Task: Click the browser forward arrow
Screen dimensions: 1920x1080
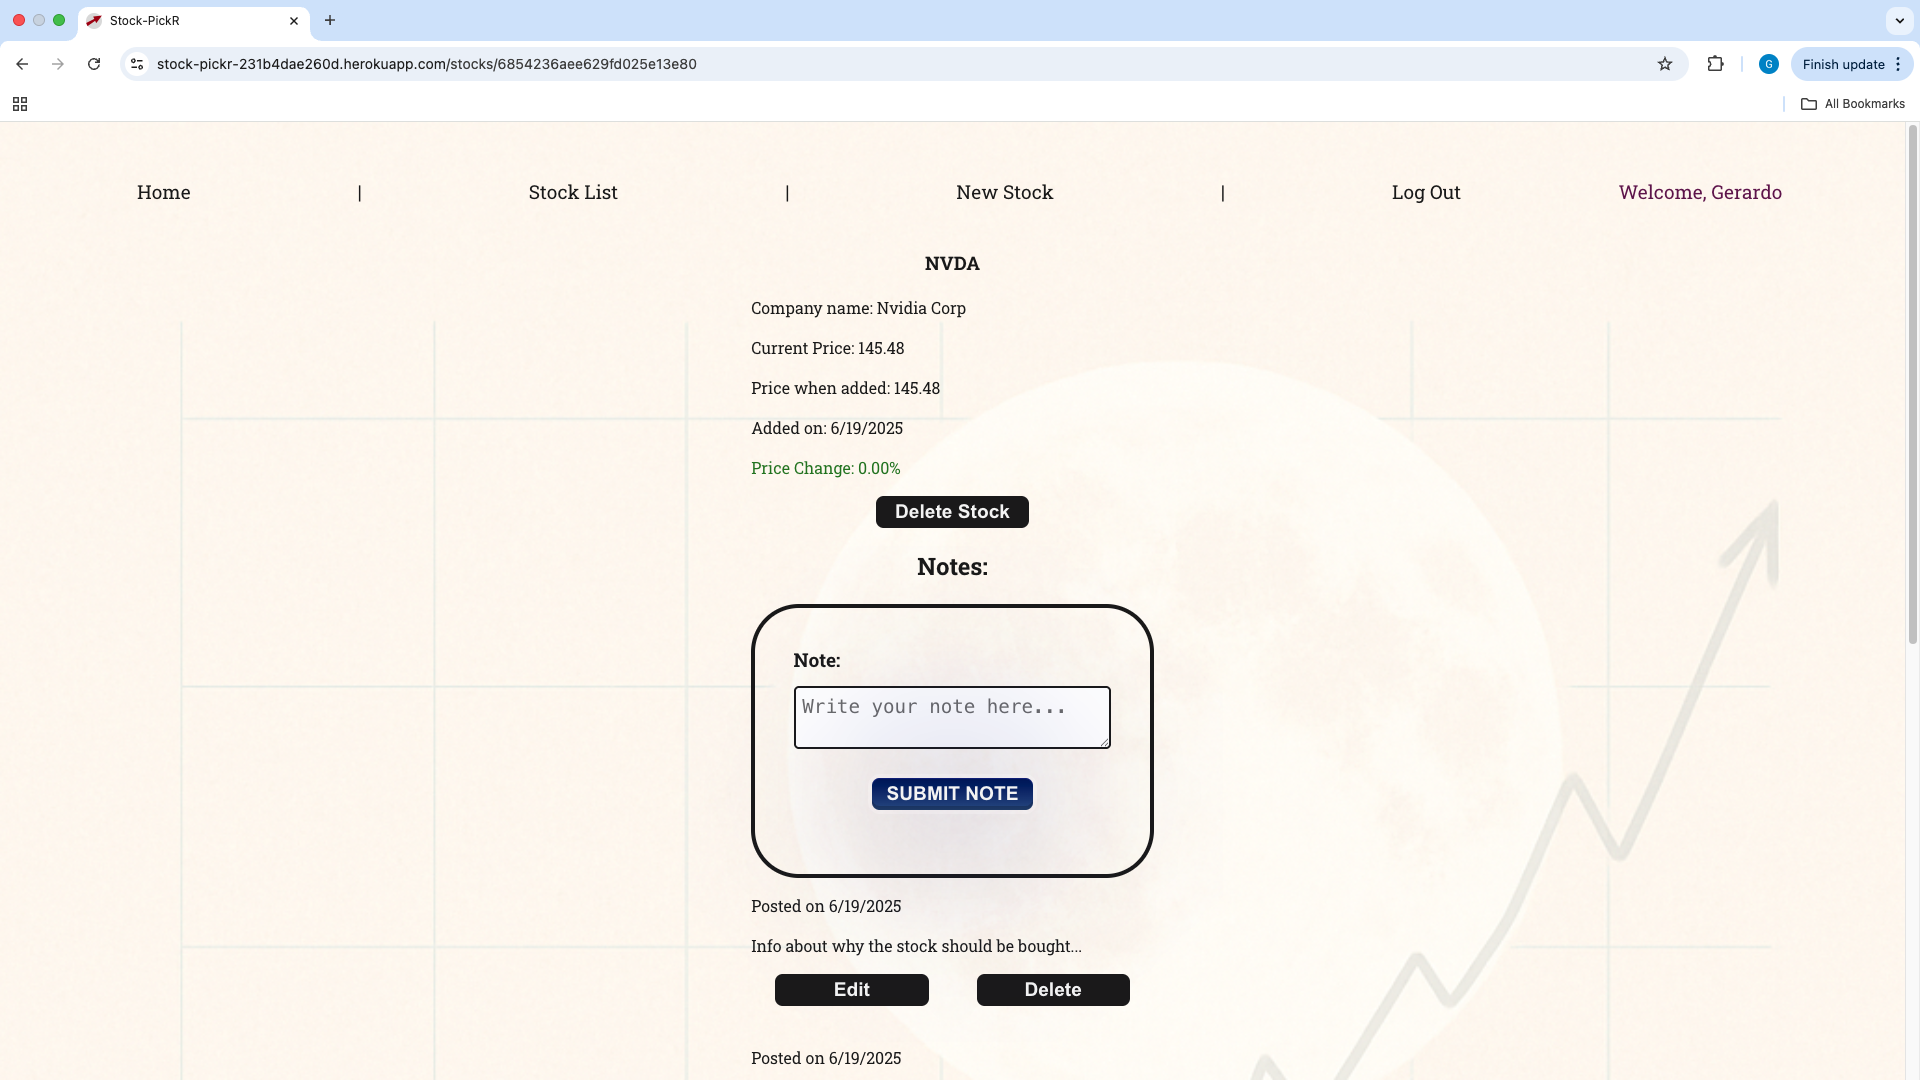Action: pos(58,64)
